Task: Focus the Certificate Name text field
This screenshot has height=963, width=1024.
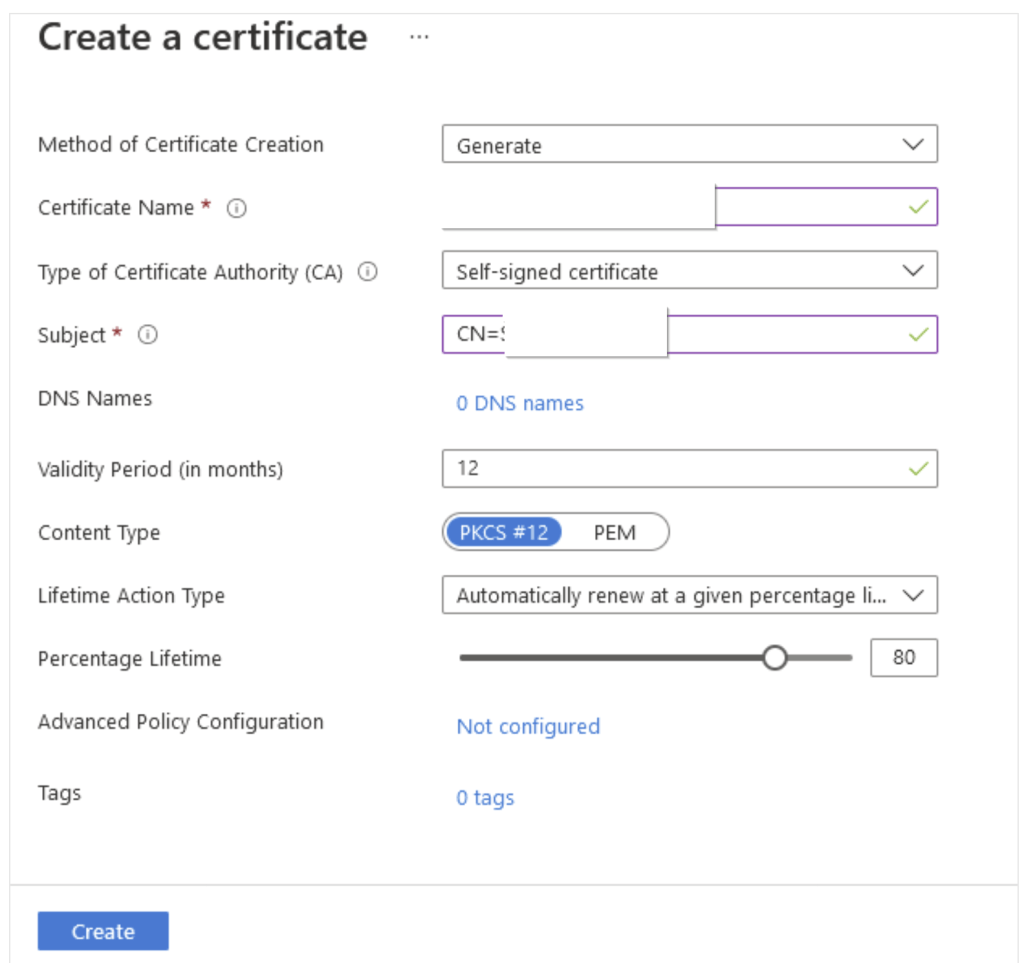Action: [x=810, y=207]
